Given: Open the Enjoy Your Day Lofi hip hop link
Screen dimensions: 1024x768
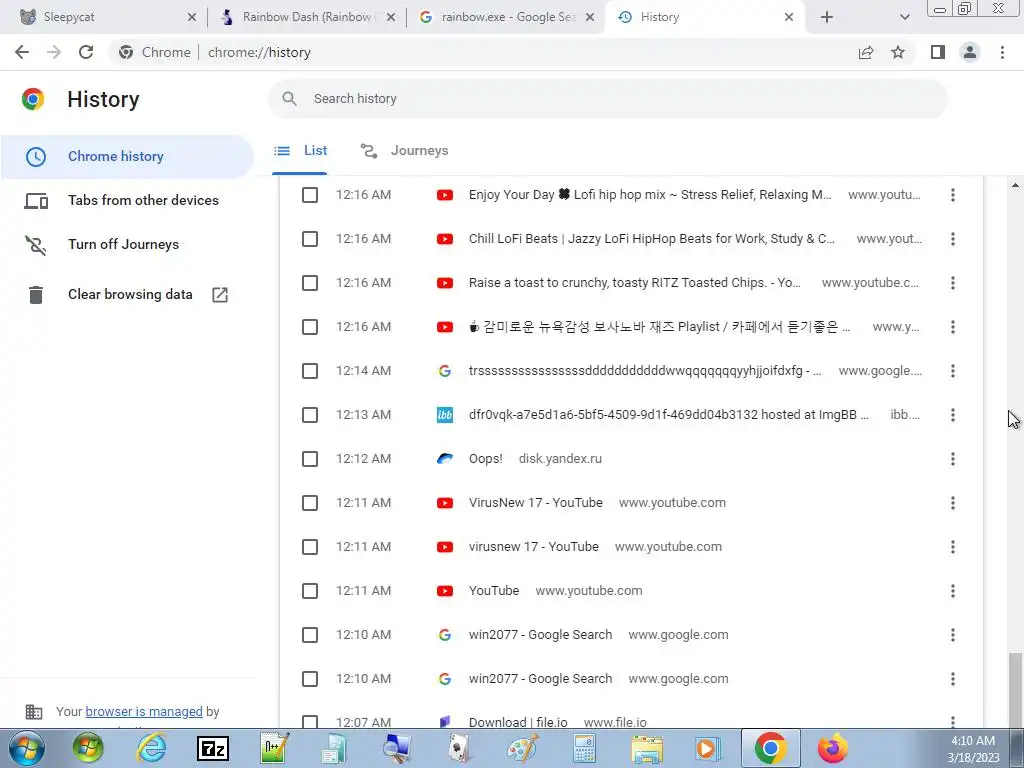Looking at the screenshot, I should pyautogui.click(x=650, y=195).
